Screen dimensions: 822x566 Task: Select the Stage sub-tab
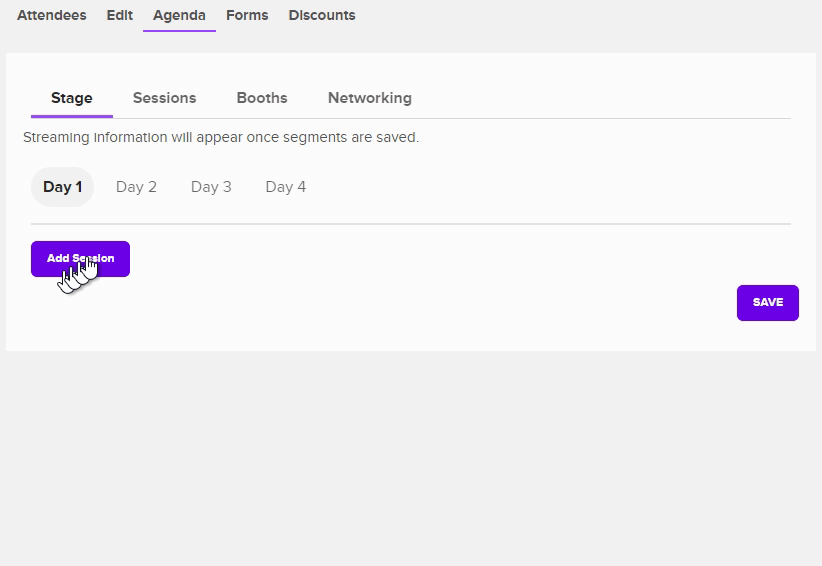[x=72, y=98]
